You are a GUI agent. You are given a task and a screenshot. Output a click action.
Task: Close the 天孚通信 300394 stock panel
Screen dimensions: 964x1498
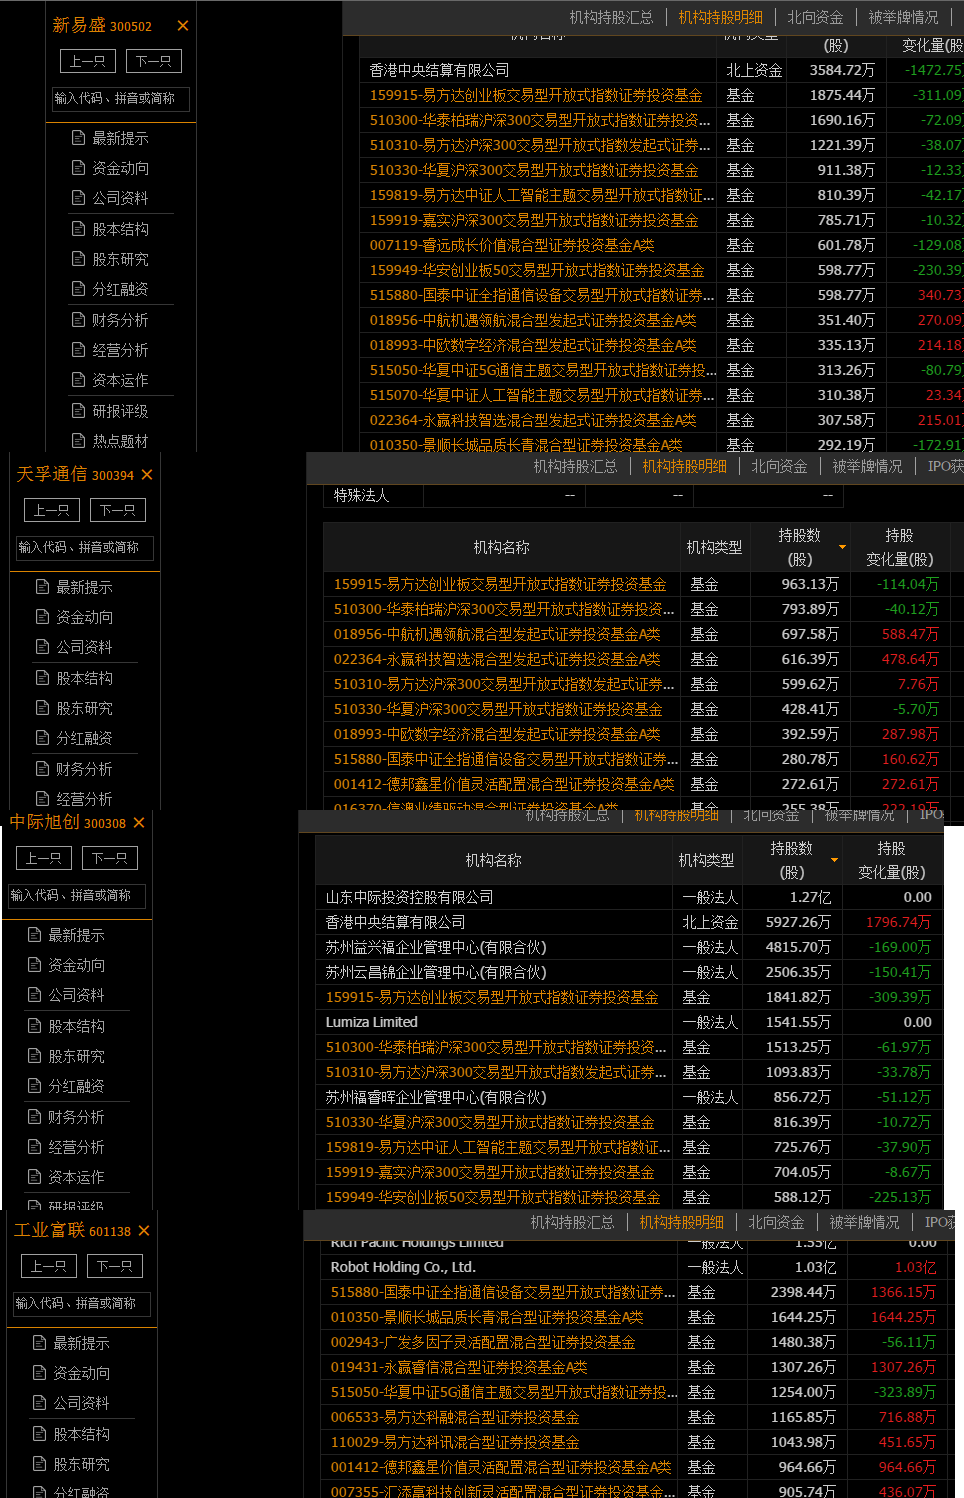pyautogui.click(x=147, y=475)
